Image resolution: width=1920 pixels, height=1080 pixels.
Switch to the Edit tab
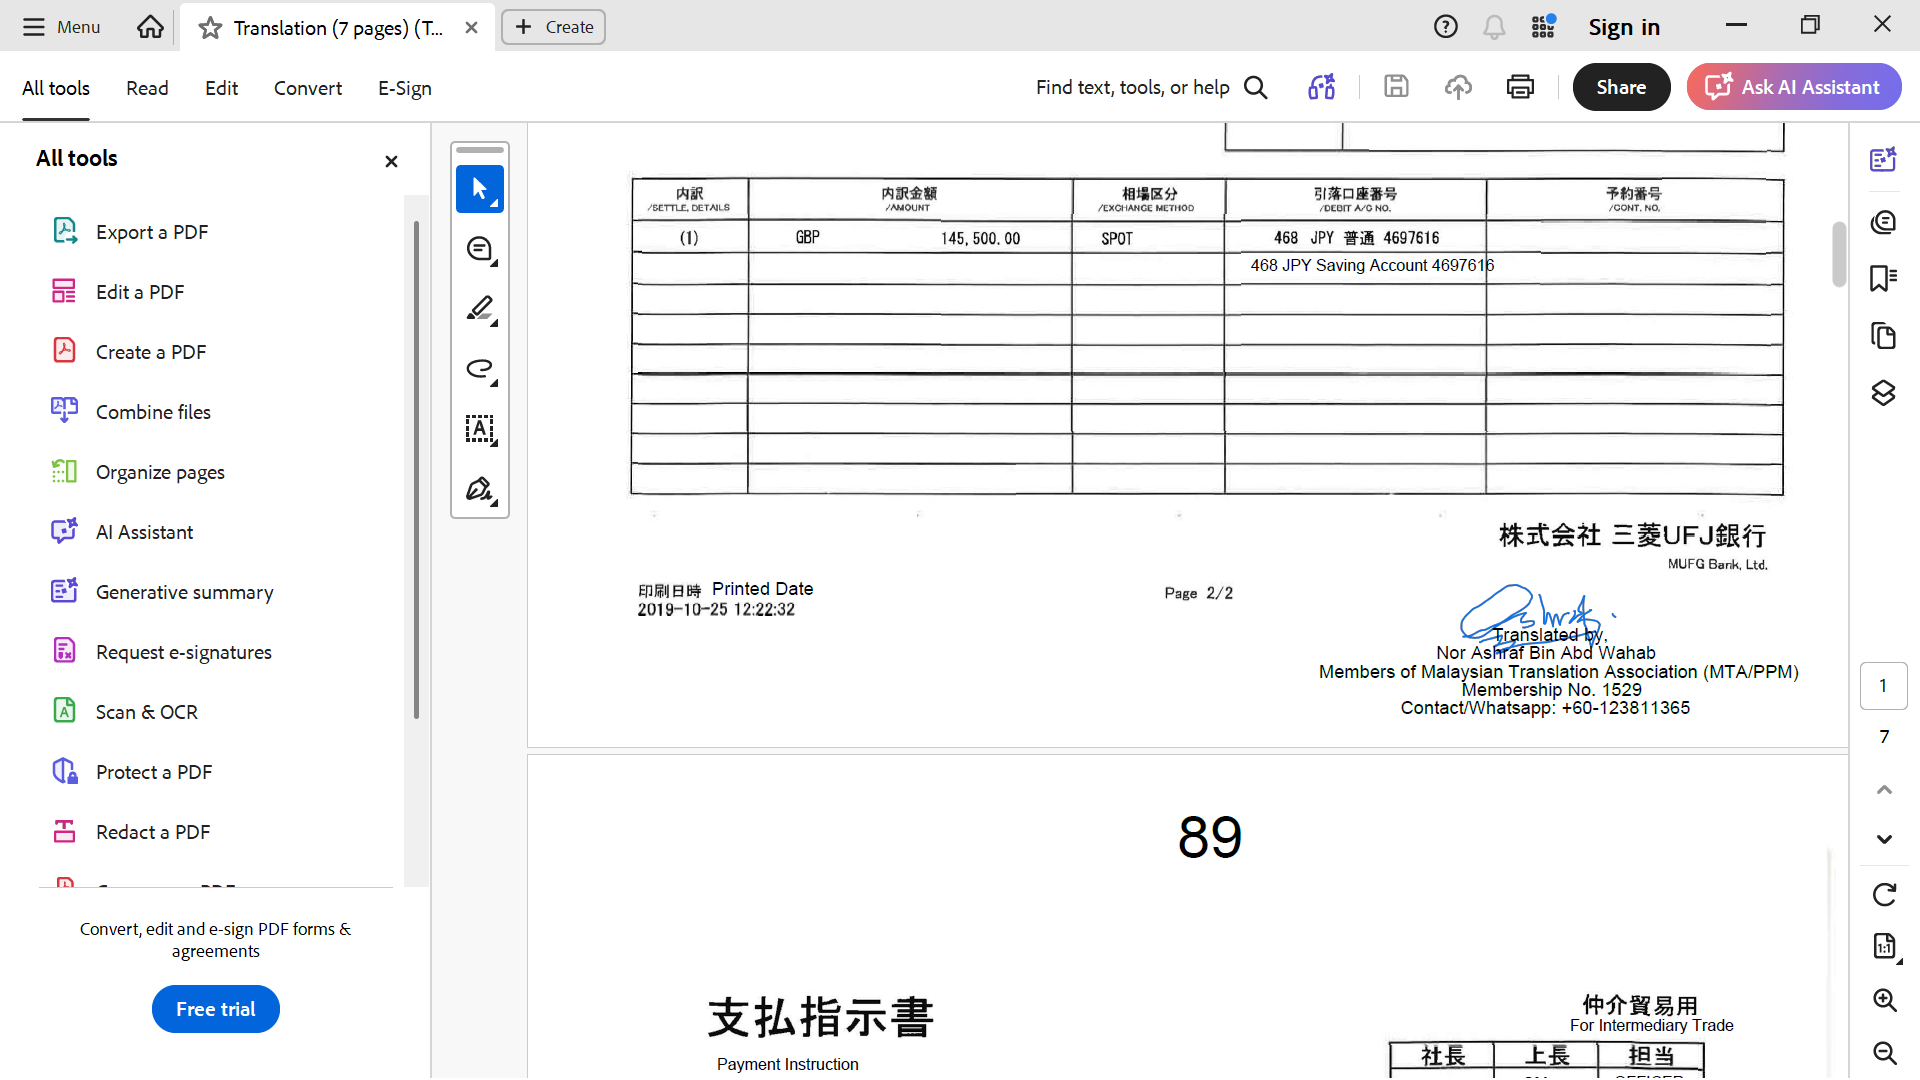pos(221,88)
